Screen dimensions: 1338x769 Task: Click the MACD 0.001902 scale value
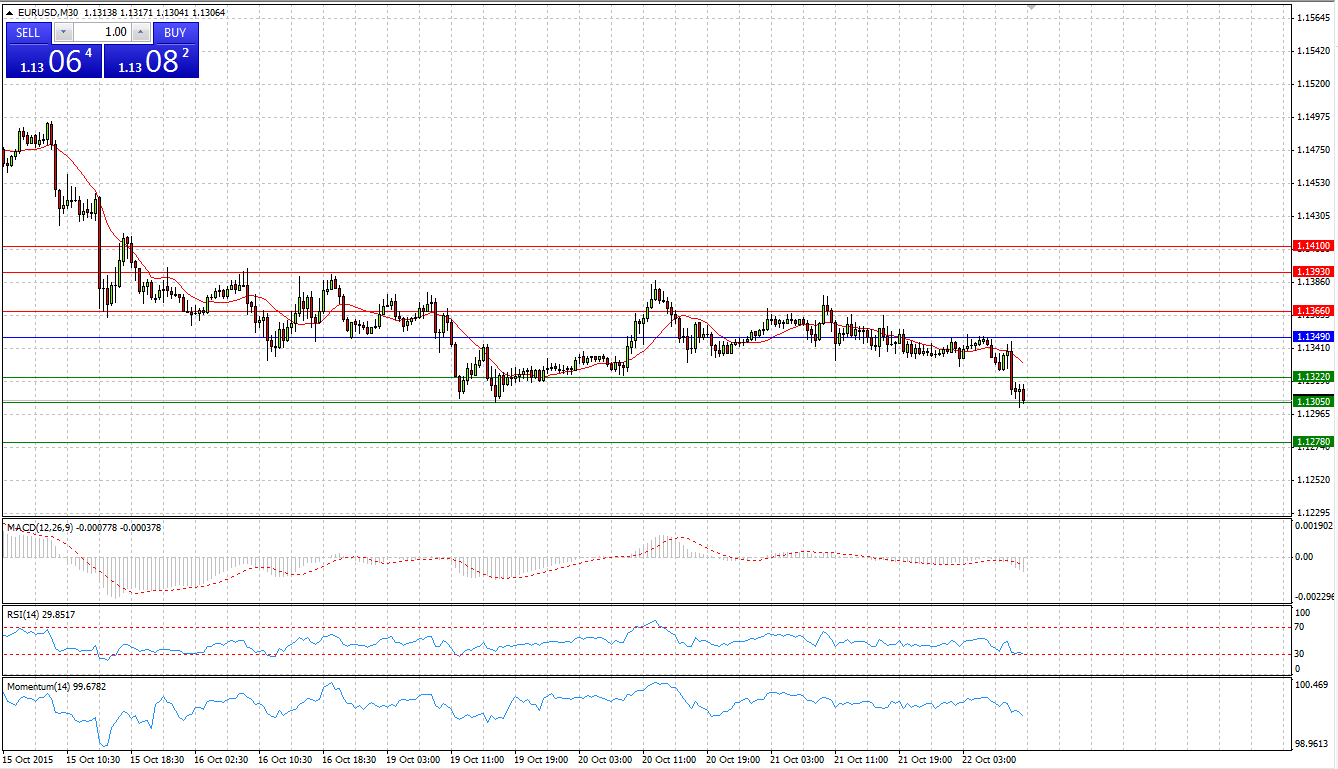coord(1313,526)
